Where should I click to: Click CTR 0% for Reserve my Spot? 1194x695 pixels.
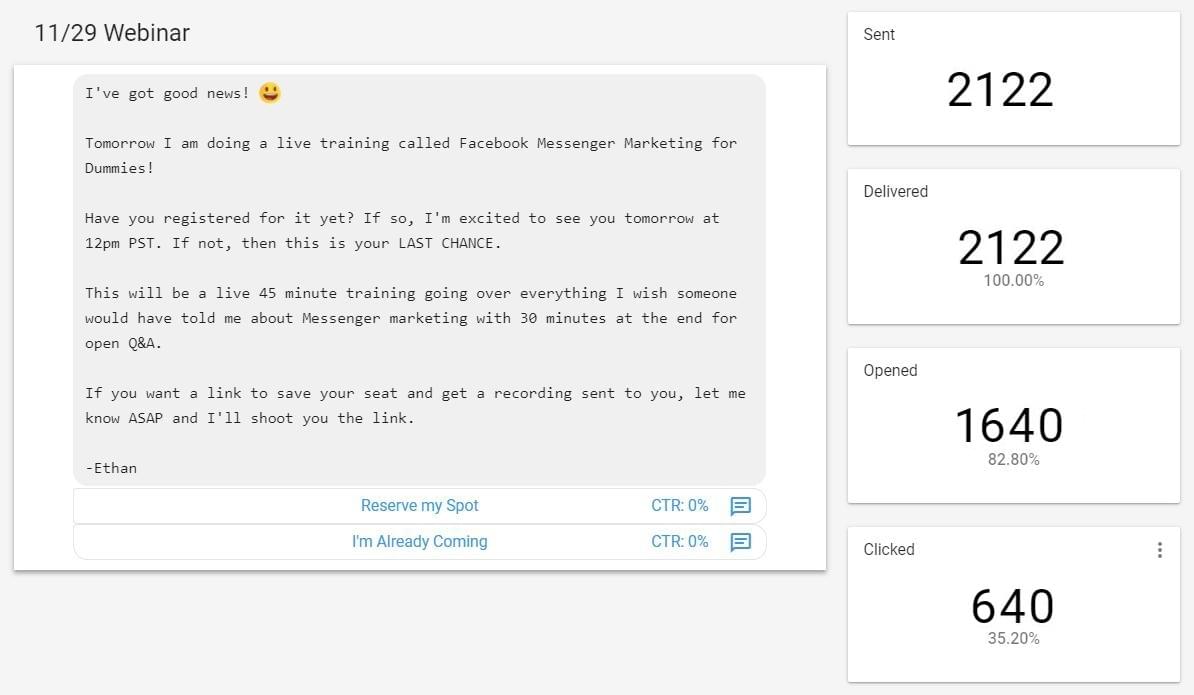click(x=679, y=506)
